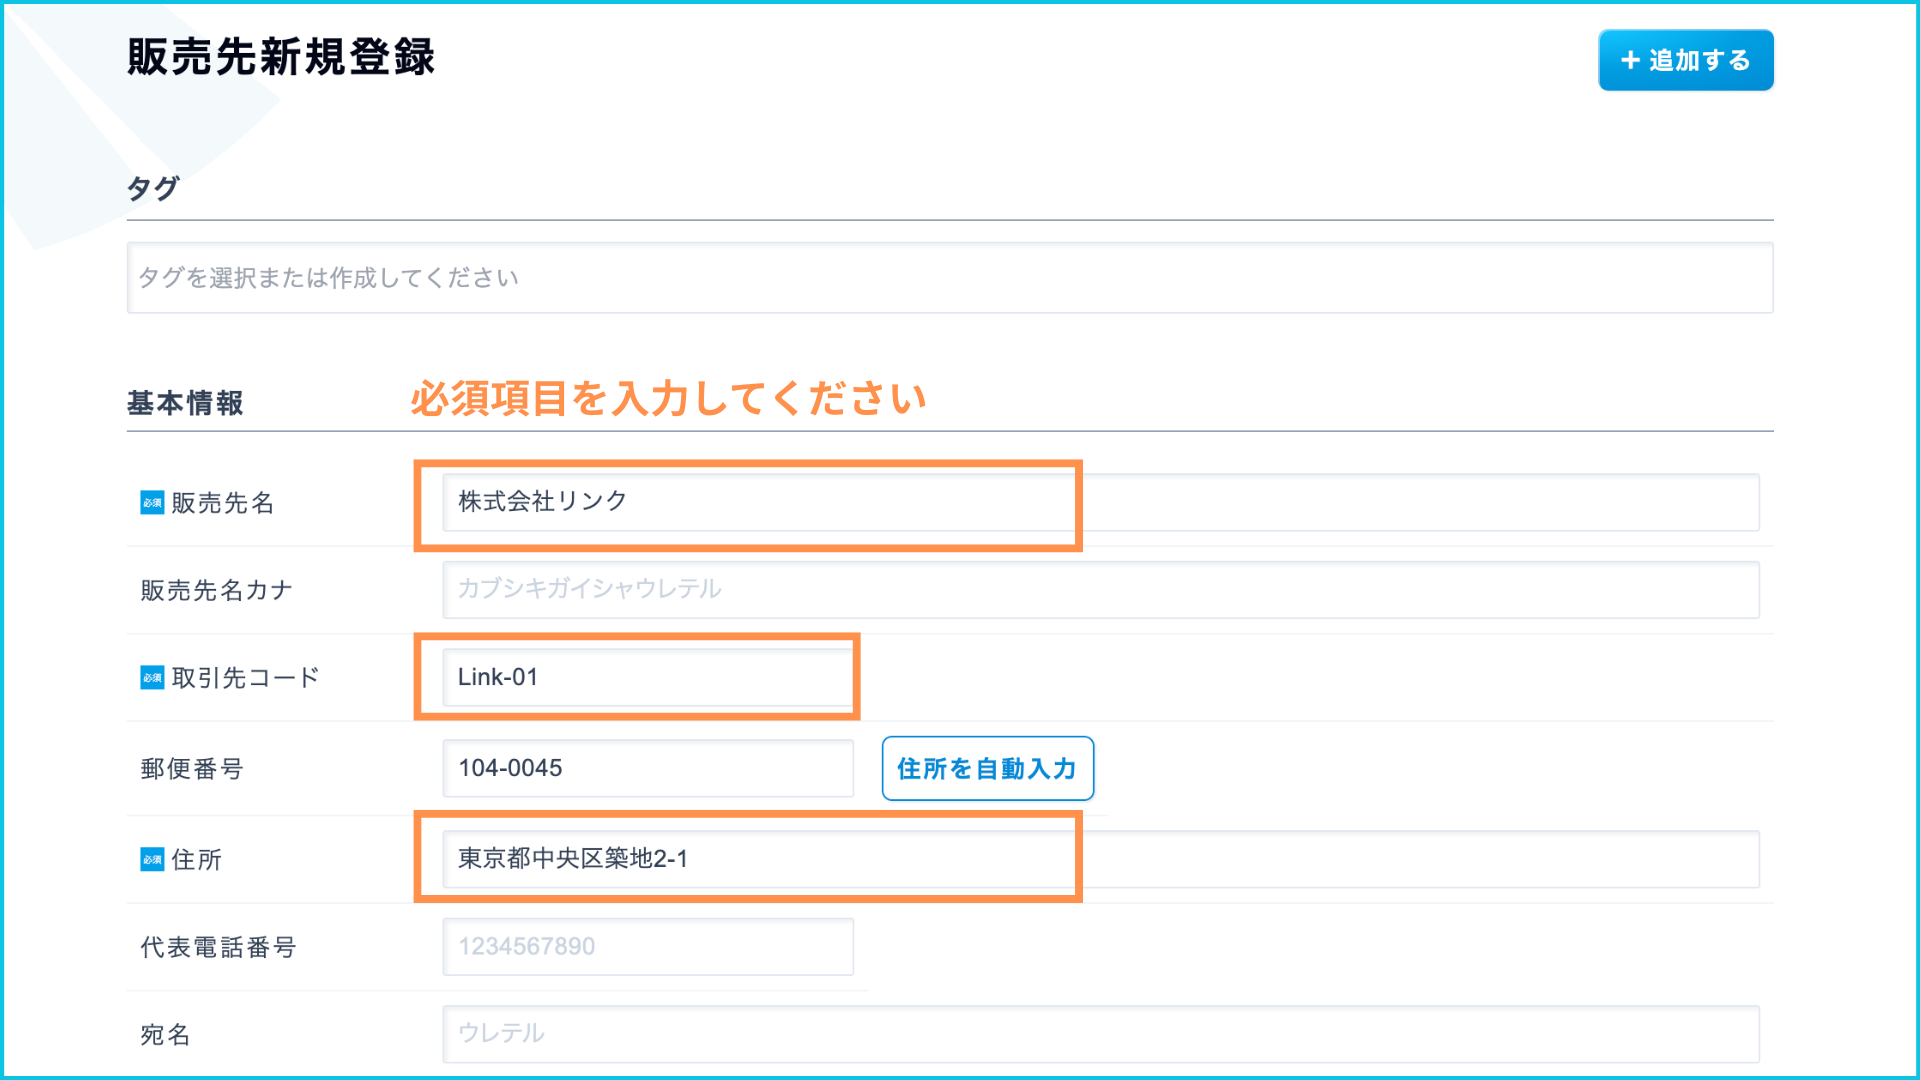Click the 宛名 input field
Screen dimensions: 1920x1080
tap(1100, 1033)
